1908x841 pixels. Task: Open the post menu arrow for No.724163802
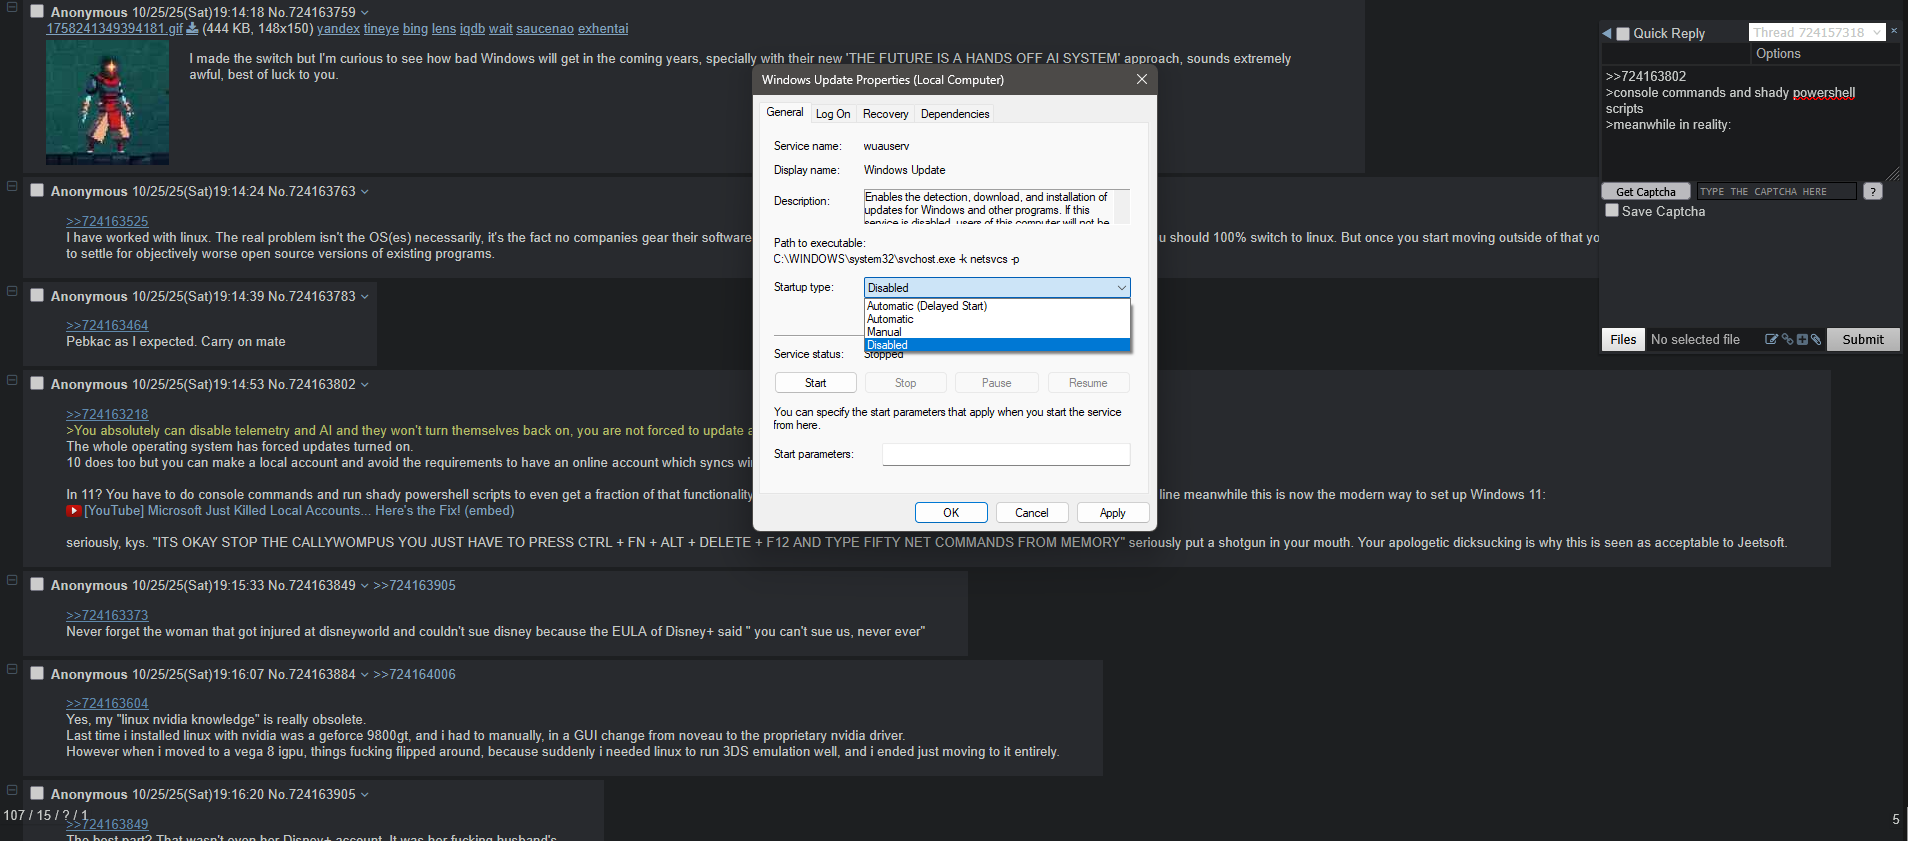(x=365, y=385)
